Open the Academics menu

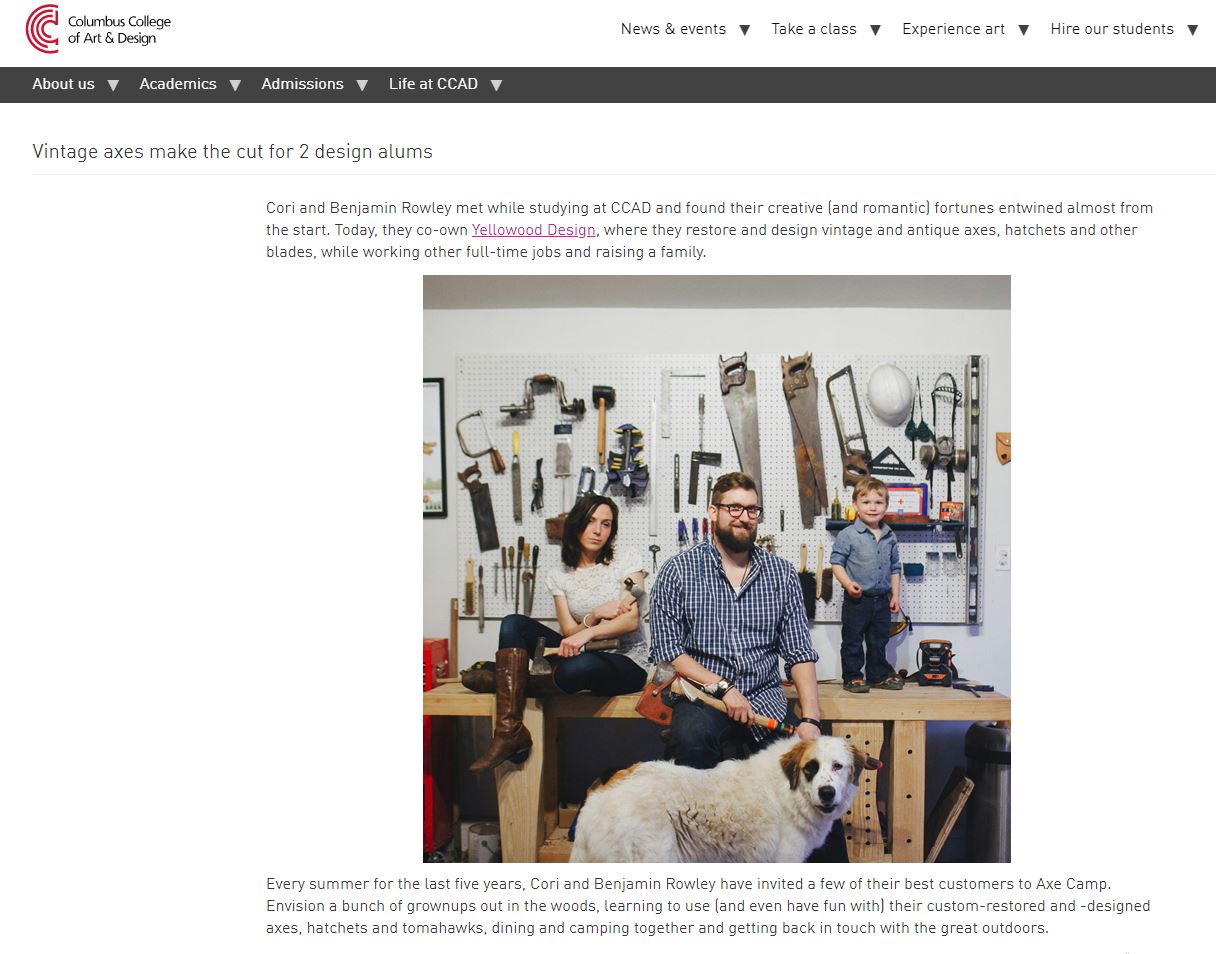pos(178,84)
